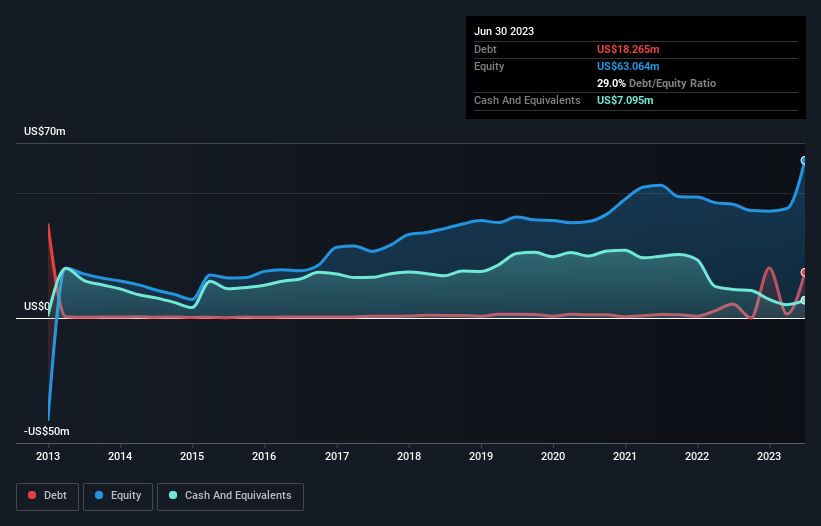Click the 2016 x-axis label

pyautogui.click(x=264, y=456)
